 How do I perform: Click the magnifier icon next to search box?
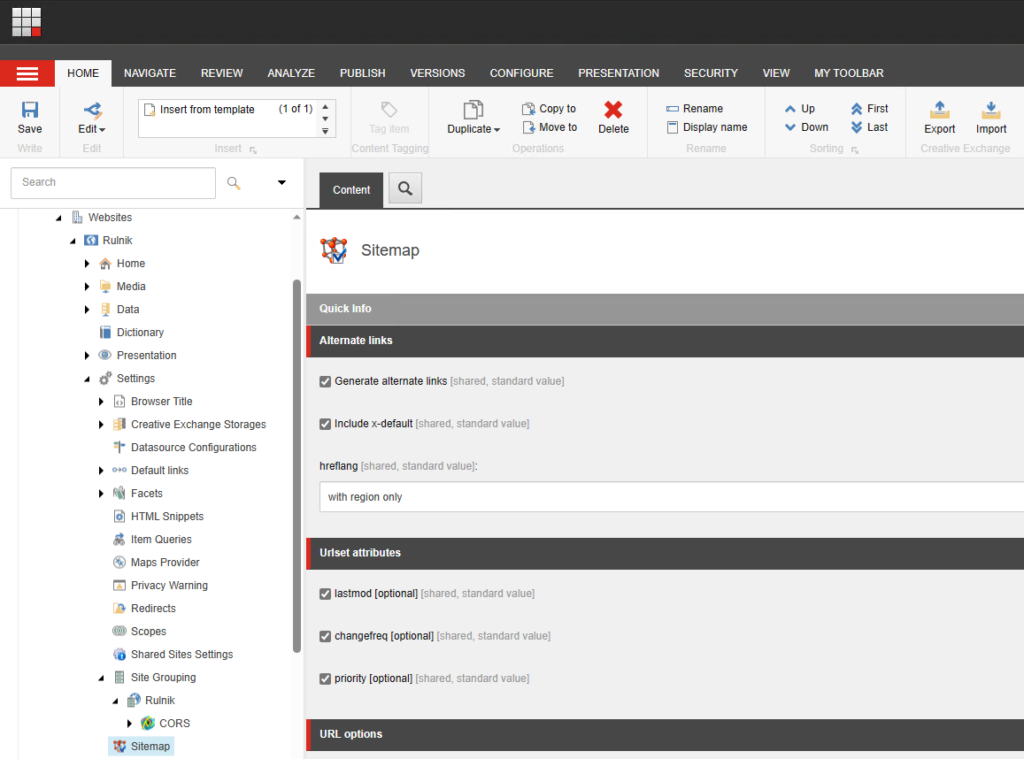(x=234, y=183)
